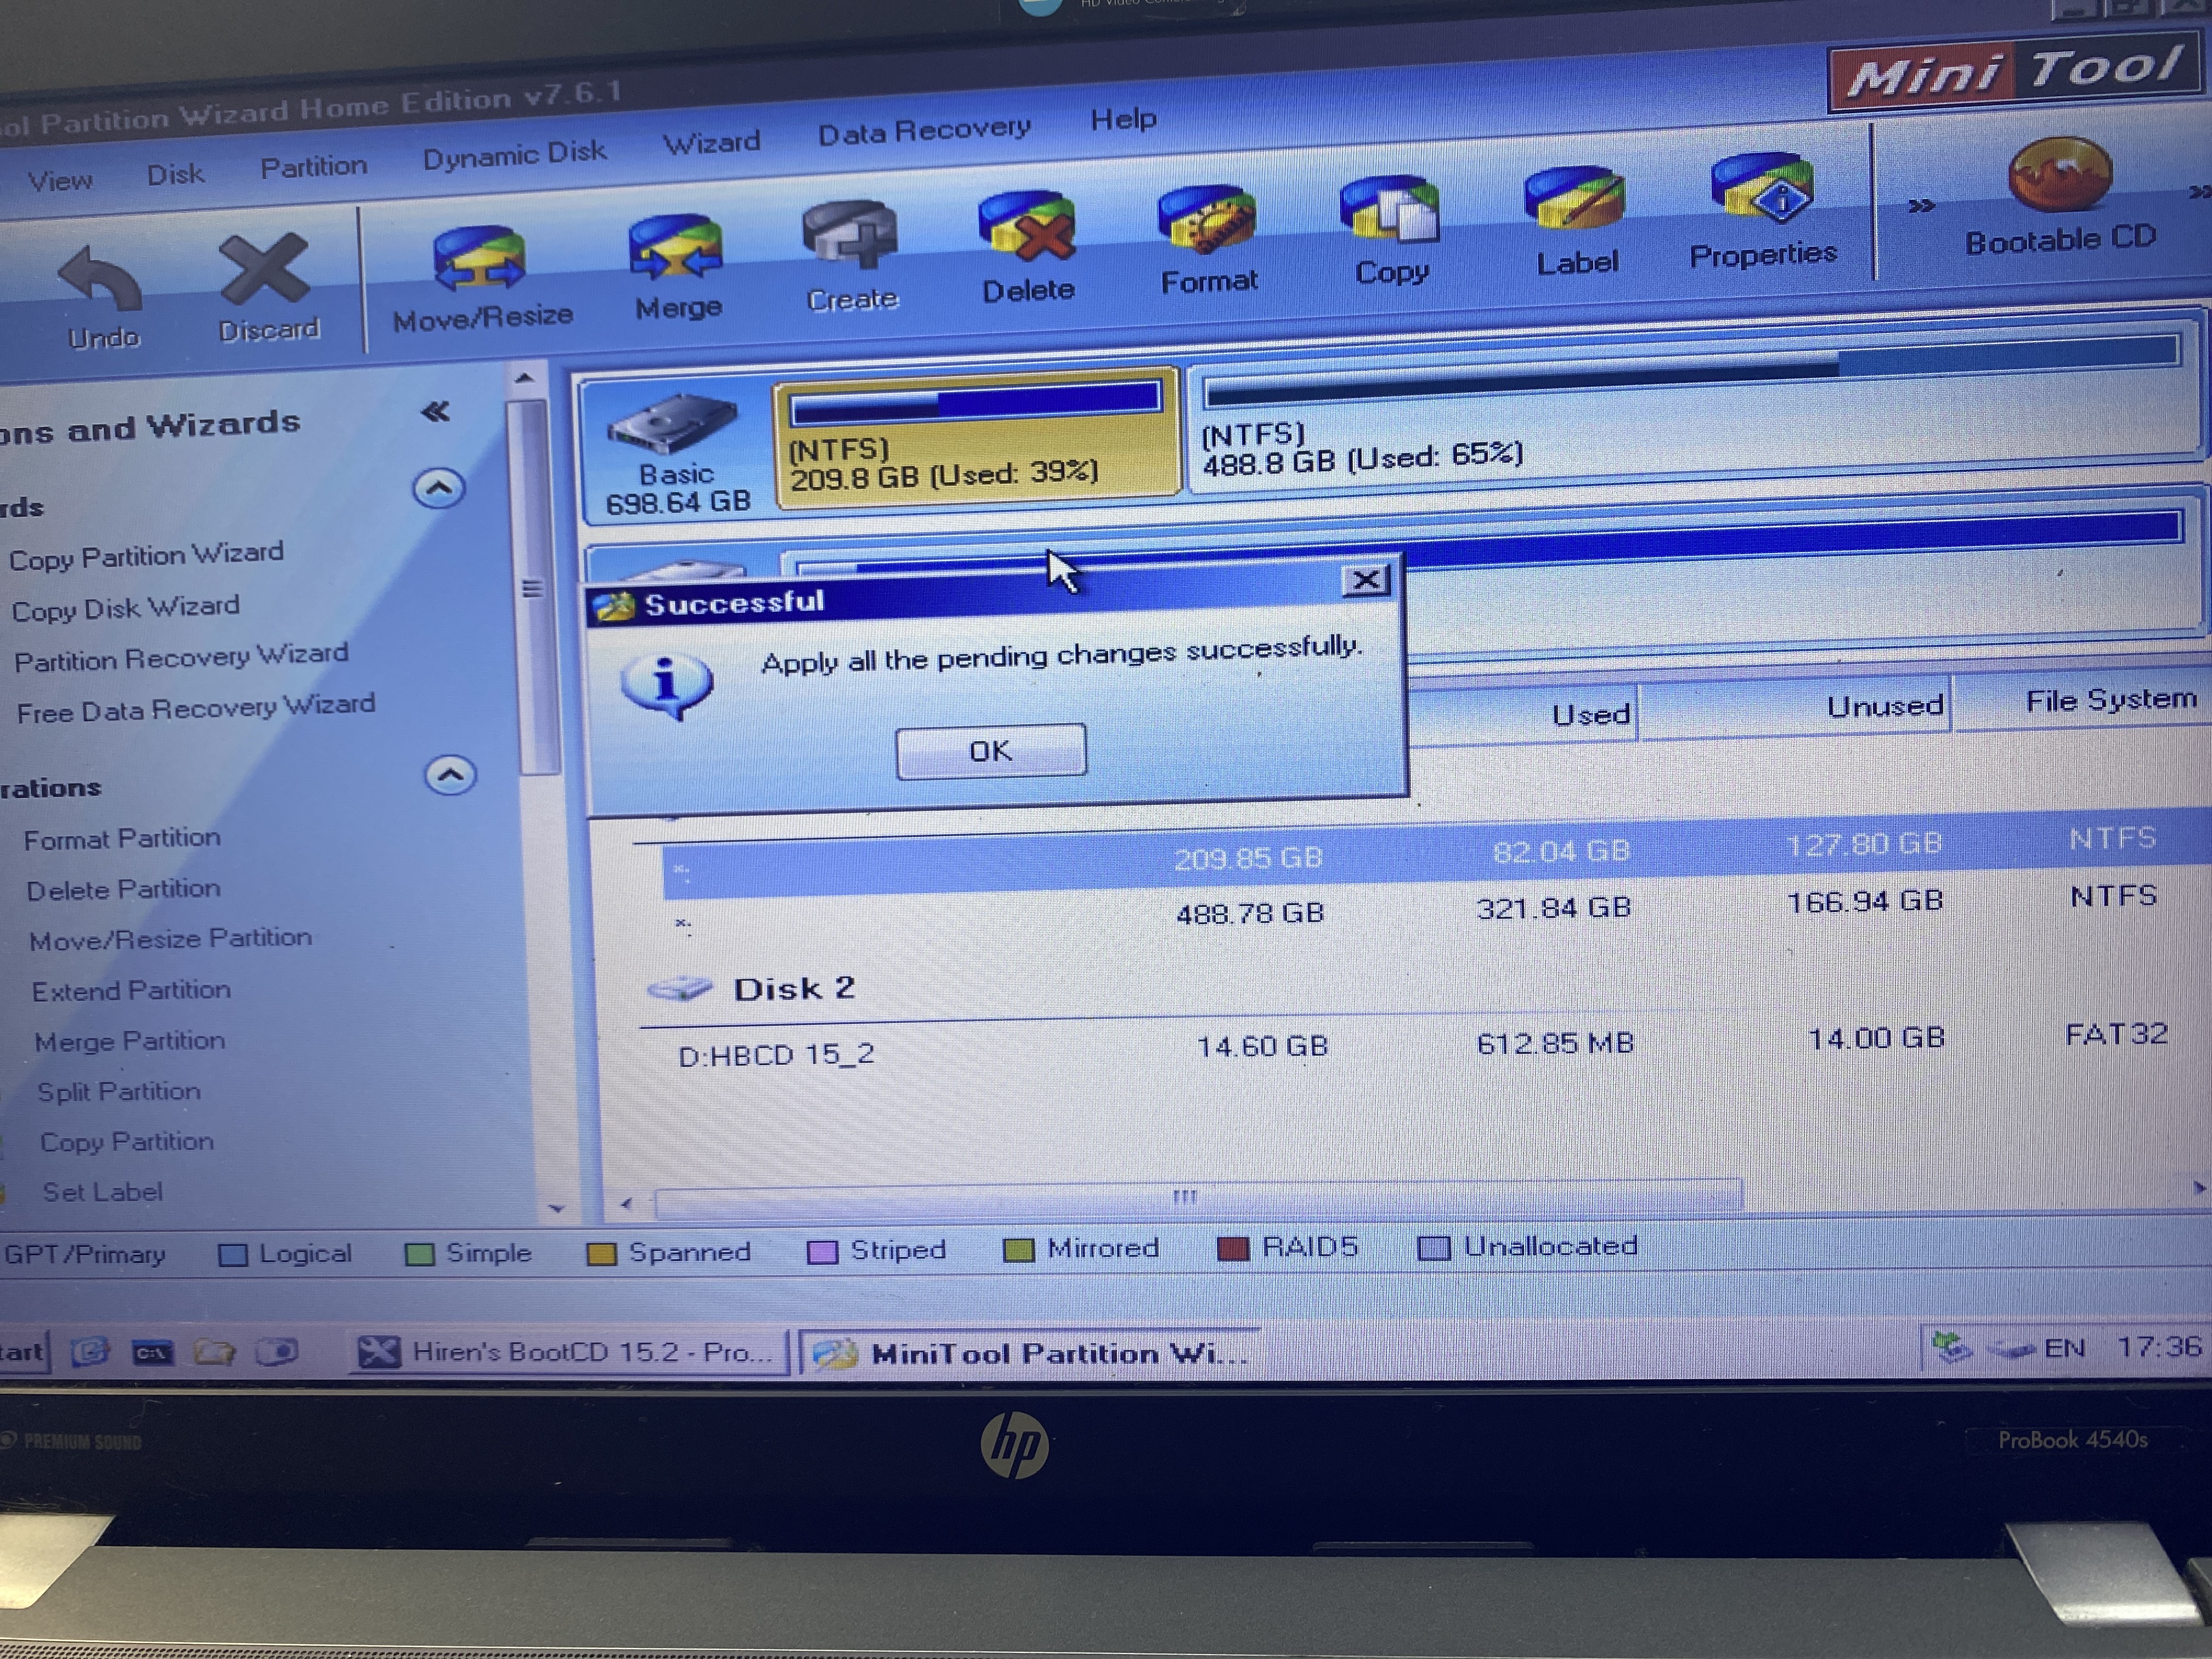
Task: Click the Format partition icon
Action: (1206, 219)
